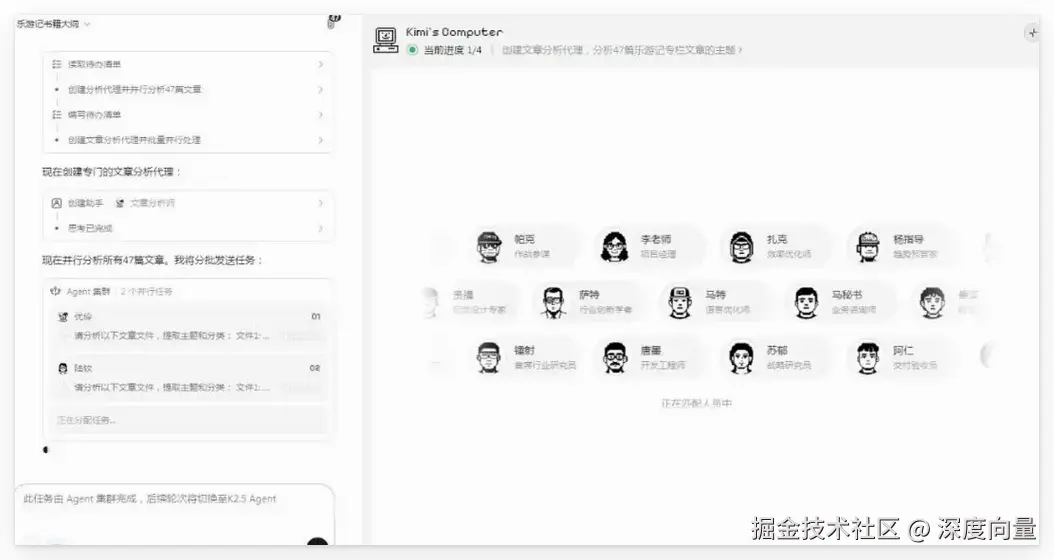This screenshot has width=1054, height=560.
Task: Open the 乐游记书籍大纲 title dropdown
Action: (87, 24)
